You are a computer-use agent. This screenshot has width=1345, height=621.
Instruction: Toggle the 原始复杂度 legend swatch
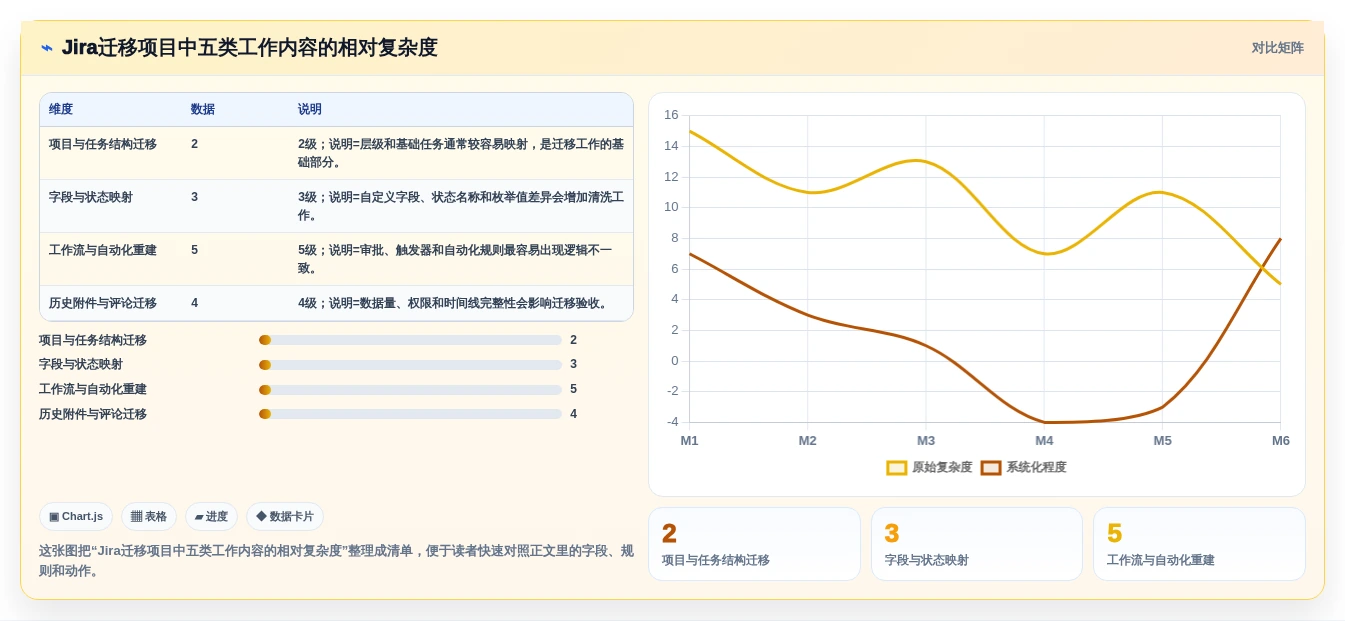pos(897,467)
